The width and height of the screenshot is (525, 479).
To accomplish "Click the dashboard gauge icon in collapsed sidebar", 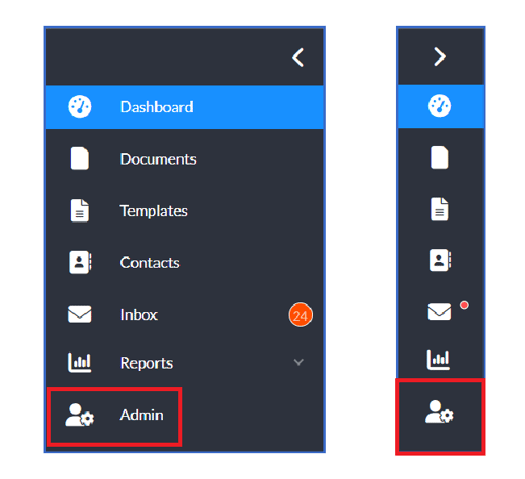I will coord(440,106).
